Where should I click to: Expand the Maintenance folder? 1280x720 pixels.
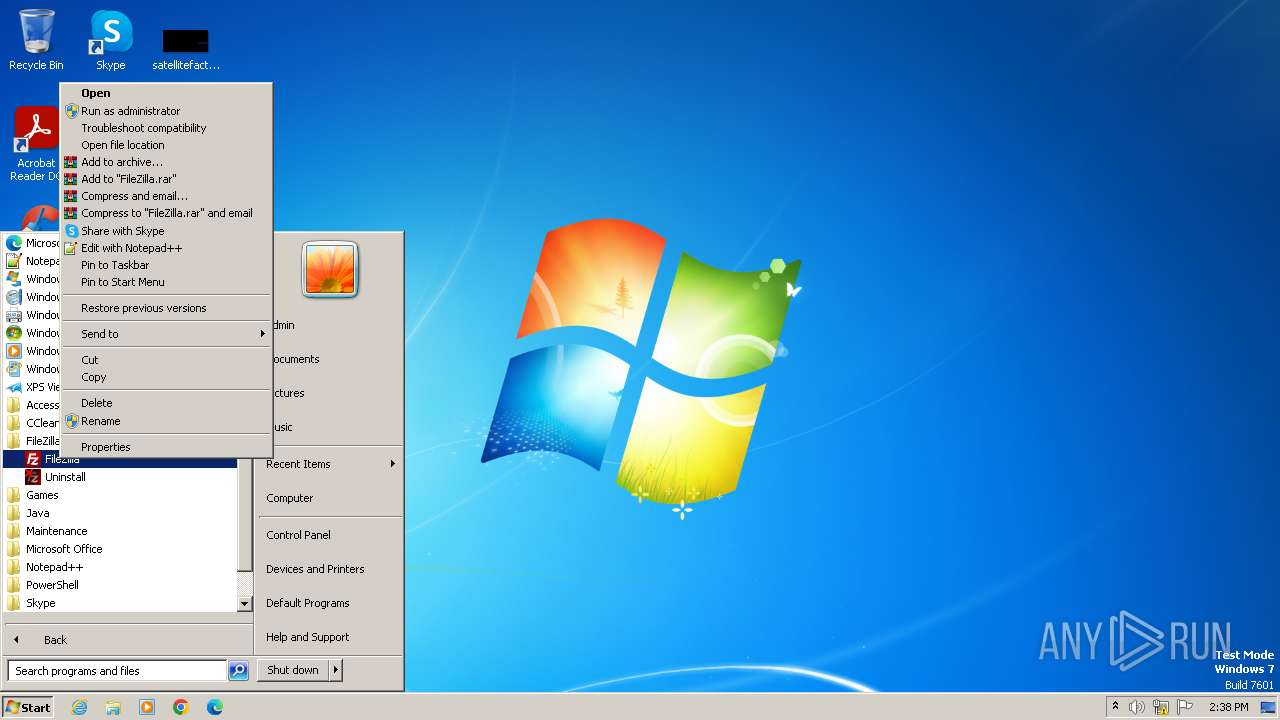click(120, 531)
